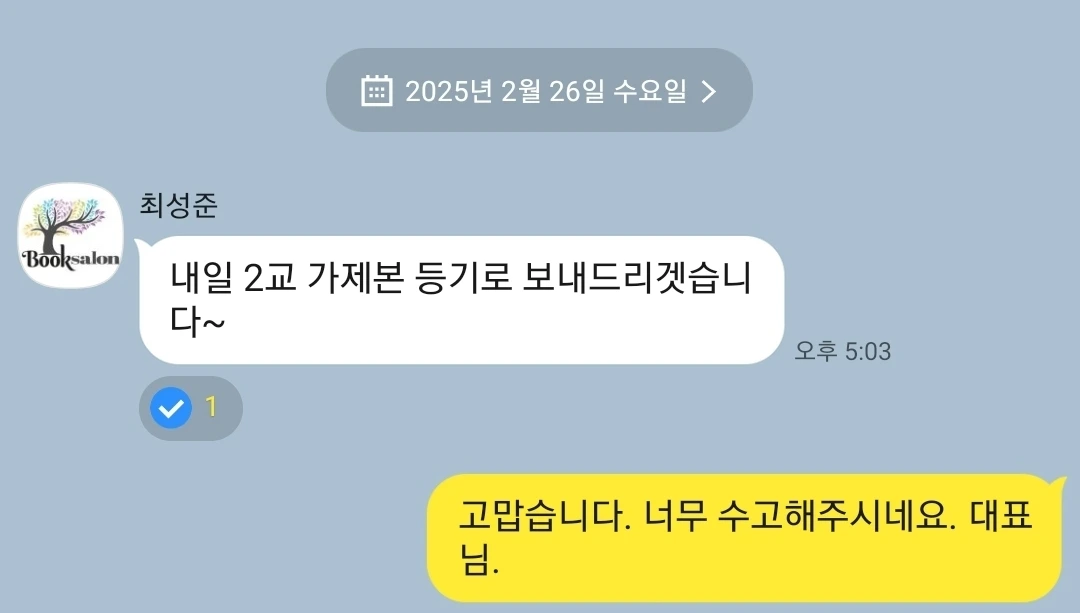Click the 다~ line in white message

tap(197, 321)
